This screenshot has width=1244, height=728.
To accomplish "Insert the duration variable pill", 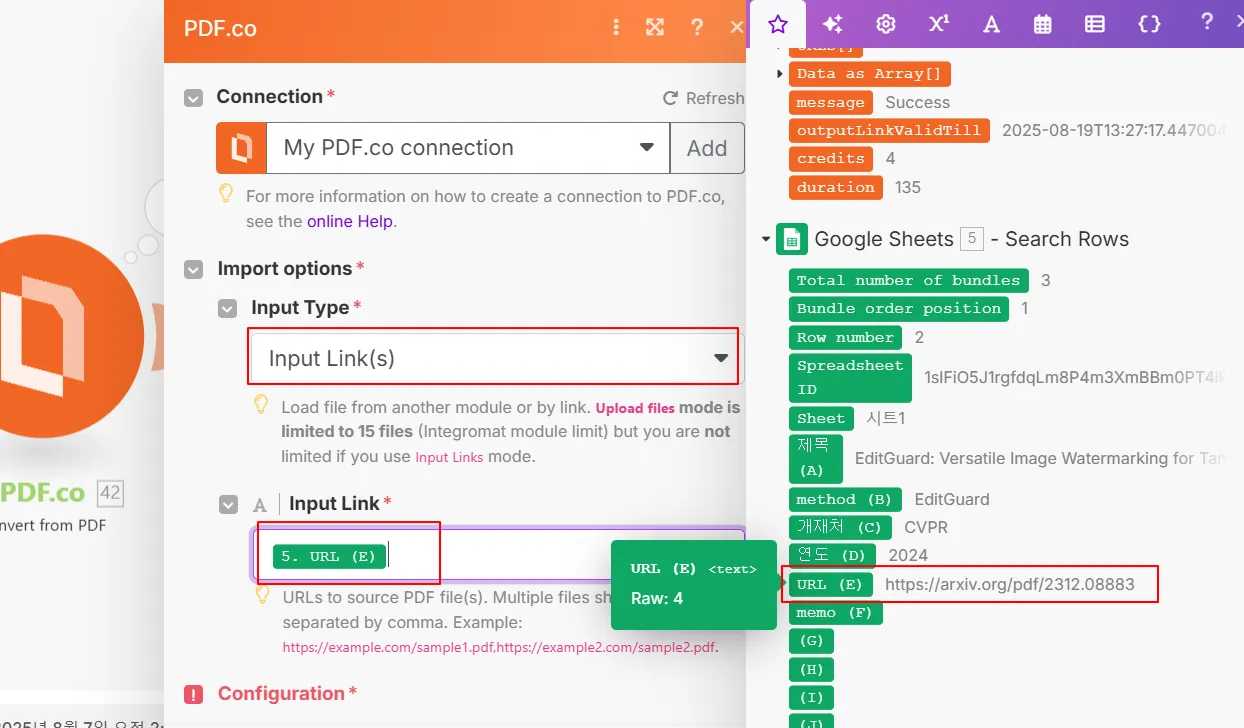I will [x=835, y=187].
